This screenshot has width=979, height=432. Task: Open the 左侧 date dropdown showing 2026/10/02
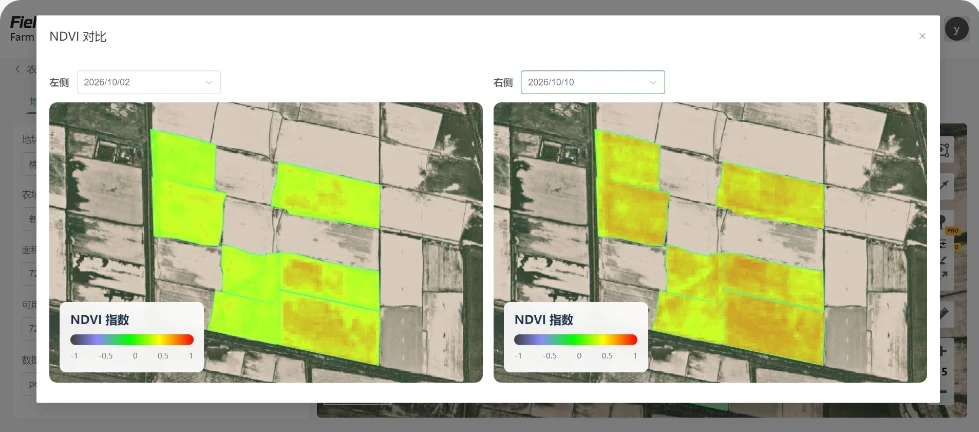click(x=149, y=82)
